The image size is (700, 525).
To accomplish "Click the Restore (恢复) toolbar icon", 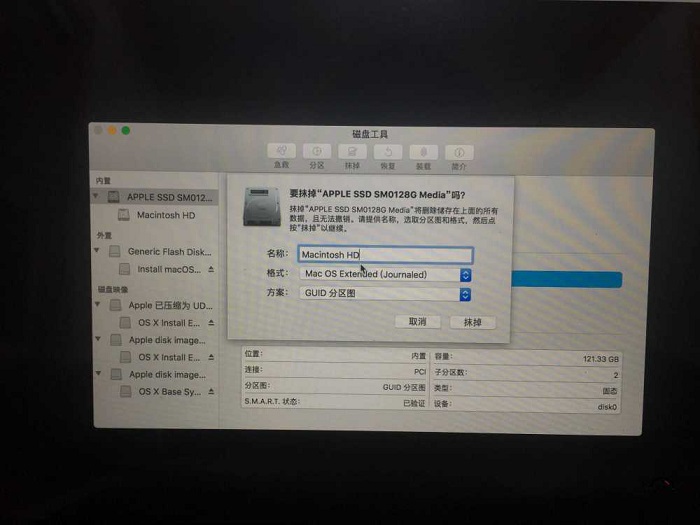I will (x=388, y=152).
